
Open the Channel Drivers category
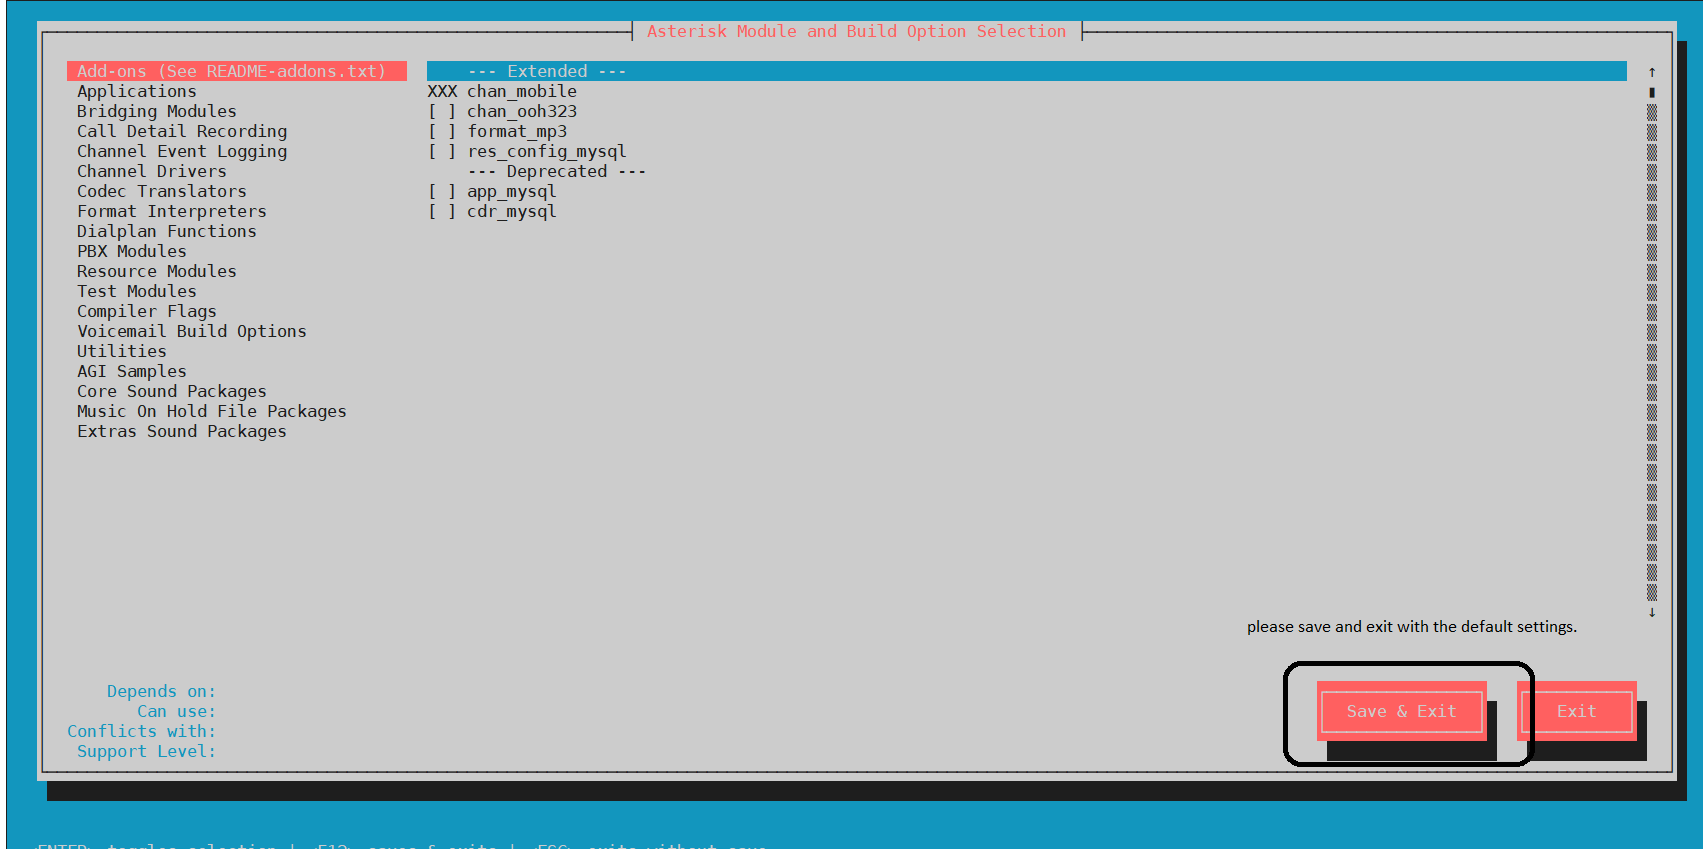pyautogui.click(x=152, y=171)
